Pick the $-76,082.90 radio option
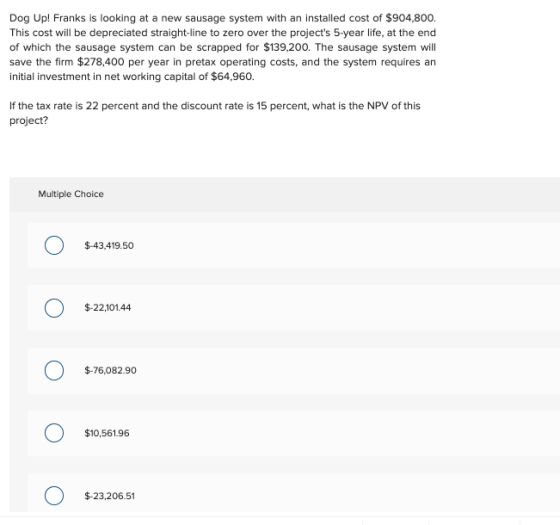 [54, 370]
